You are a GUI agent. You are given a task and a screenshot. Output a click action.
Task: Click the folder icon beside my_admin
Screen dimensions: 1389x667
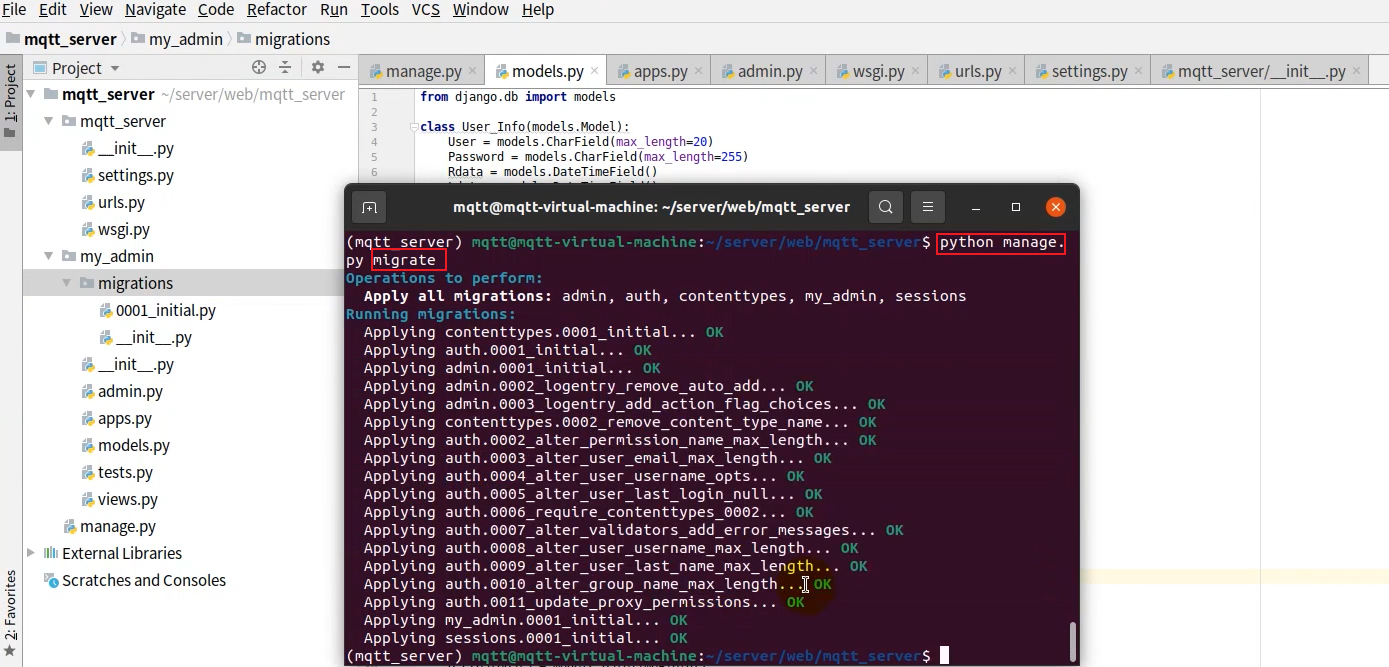pyautogui.click(x=69, y=257)
